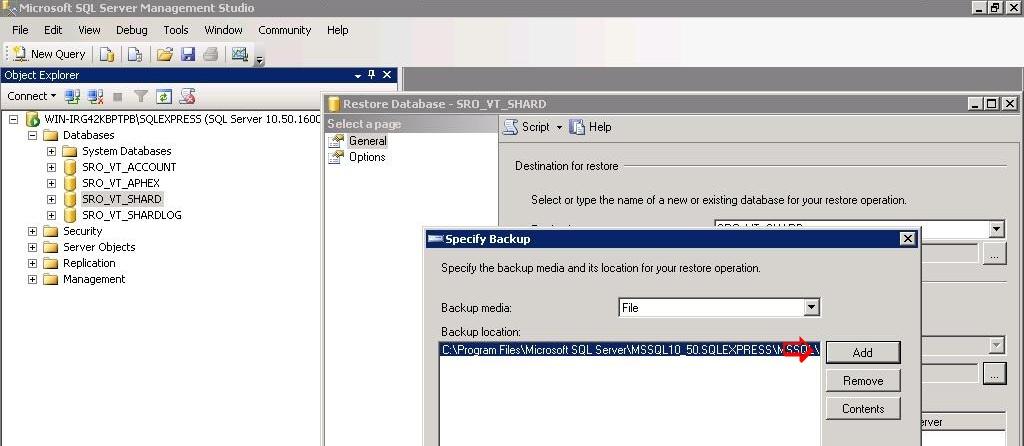Select the SRO_VT_APHEX database
This screenshot has height=446, width=1024.
click(121, 183)
